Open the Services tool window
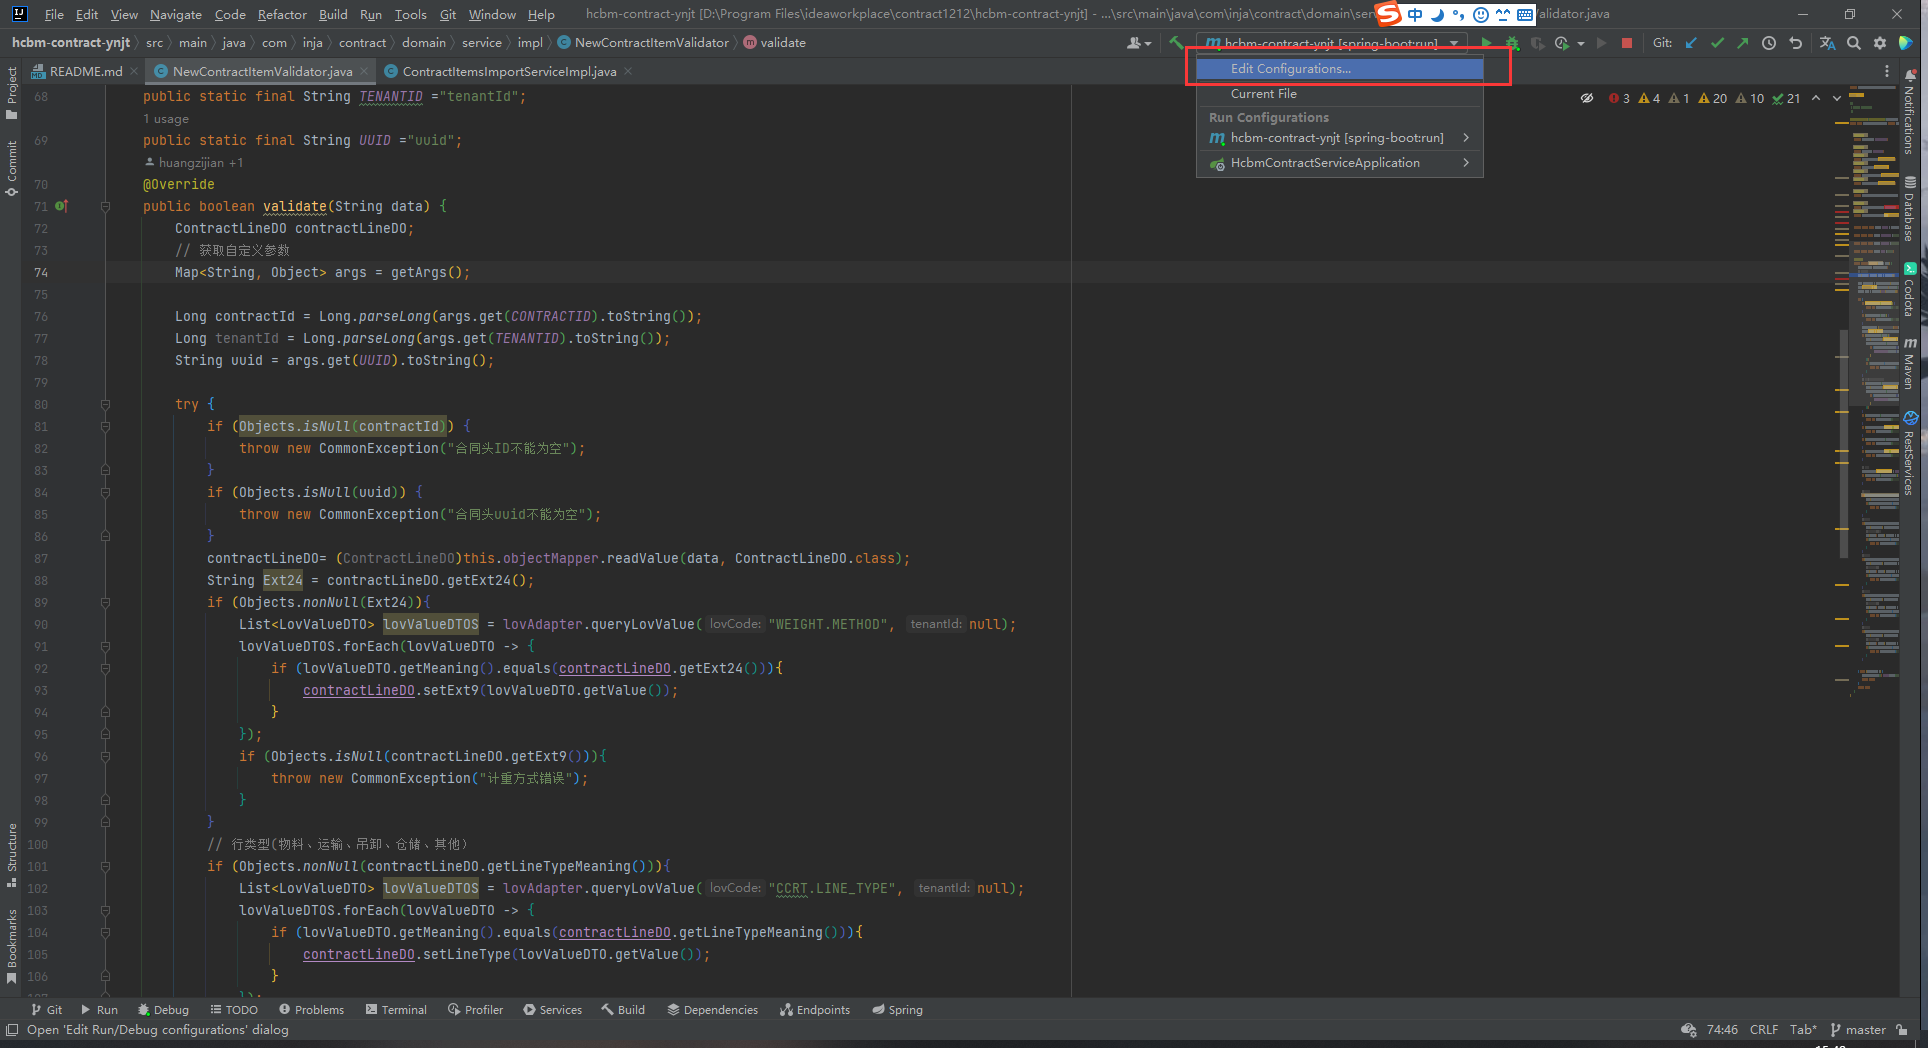The width and height of the screenshot is (1928, 1048). (x=552, y=1010)
